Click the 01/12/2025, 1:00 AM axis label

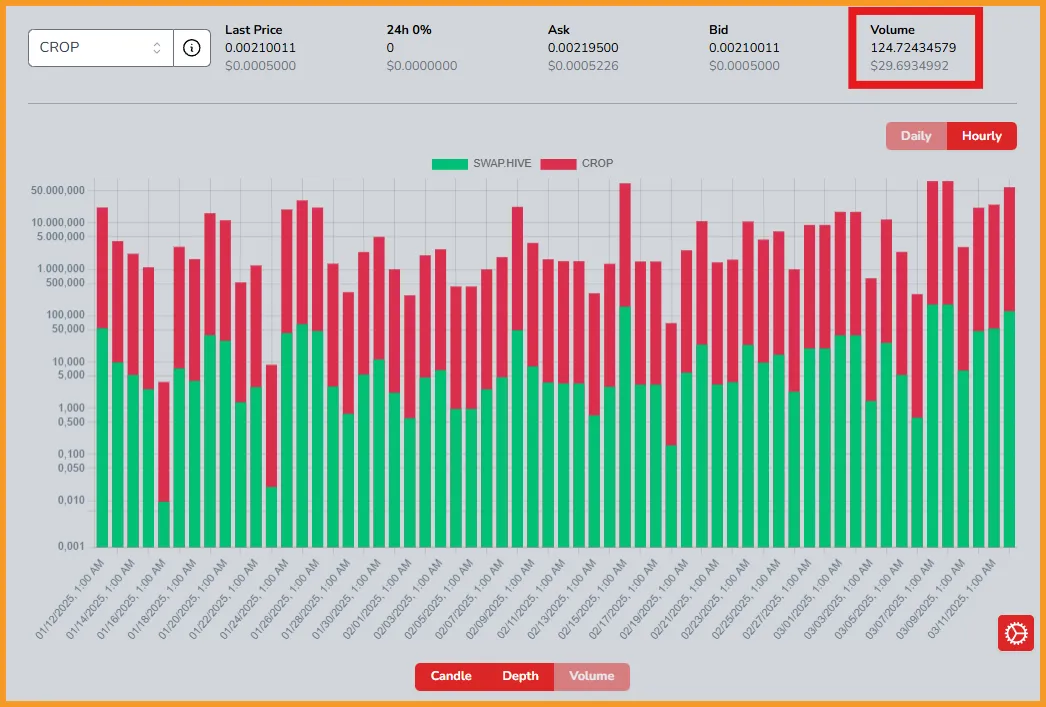72,599
